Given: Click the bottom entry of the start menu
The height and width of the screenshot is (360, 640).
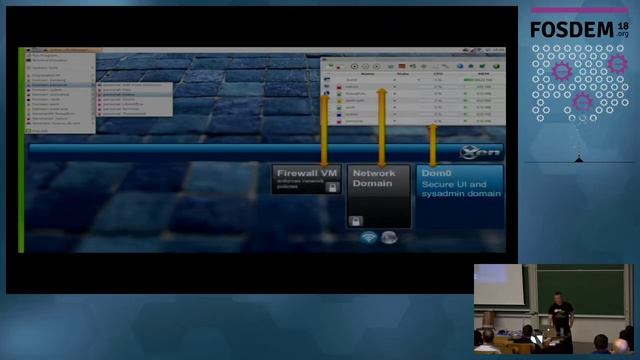Looking at the screenshot, I should pyautogui.click(x=60, y=131).
